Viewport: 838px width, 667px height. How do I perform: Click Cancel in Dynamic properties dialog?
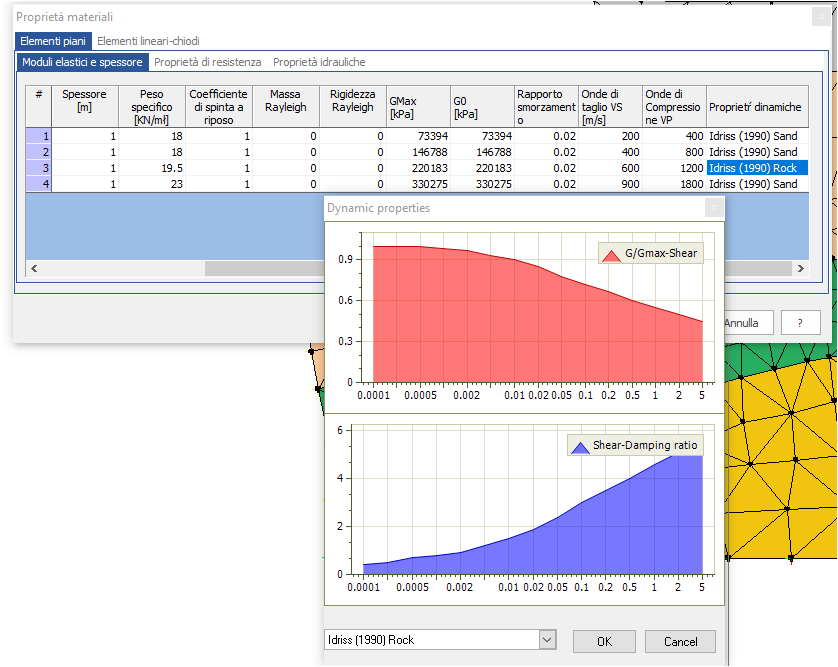pos(680,641)
